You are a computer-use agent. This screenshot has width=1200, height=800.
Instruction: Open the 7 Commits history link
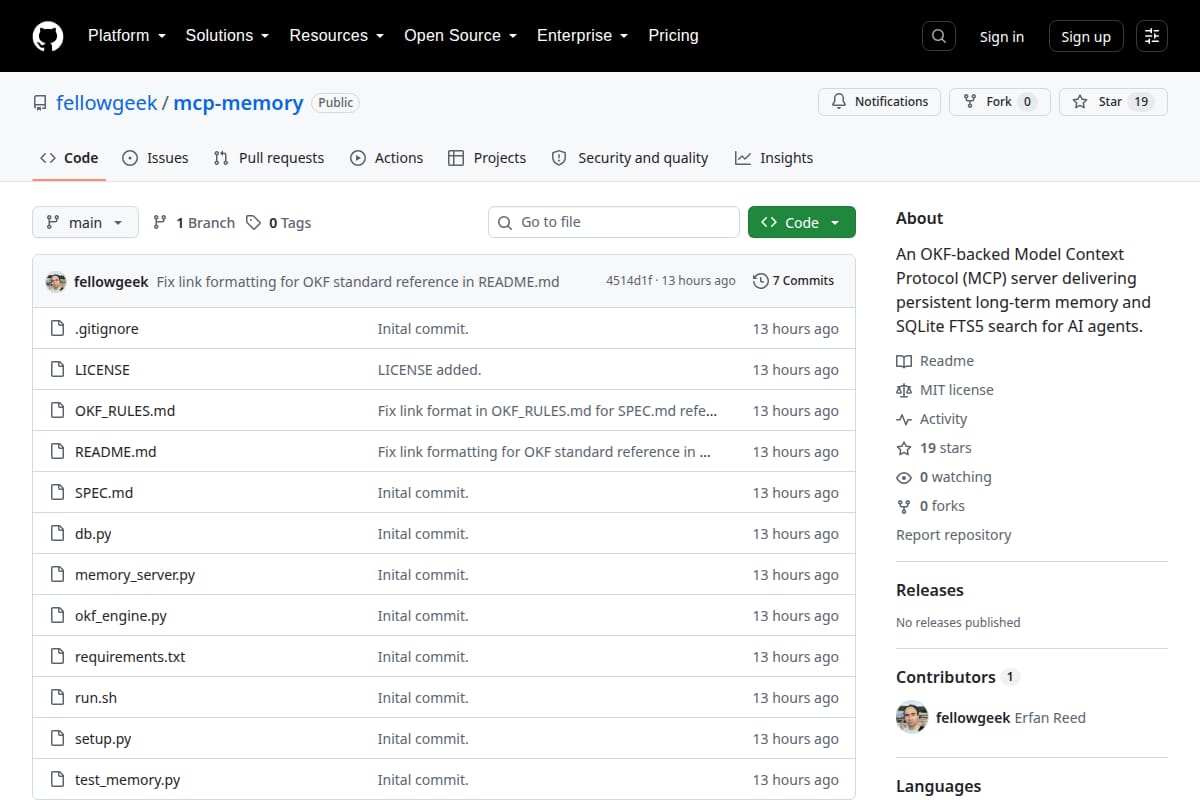793,281
